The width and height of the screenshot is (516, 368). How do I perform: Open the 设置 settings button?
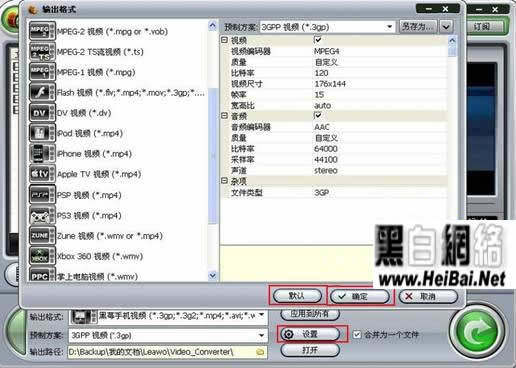click(x=310, y=334)
